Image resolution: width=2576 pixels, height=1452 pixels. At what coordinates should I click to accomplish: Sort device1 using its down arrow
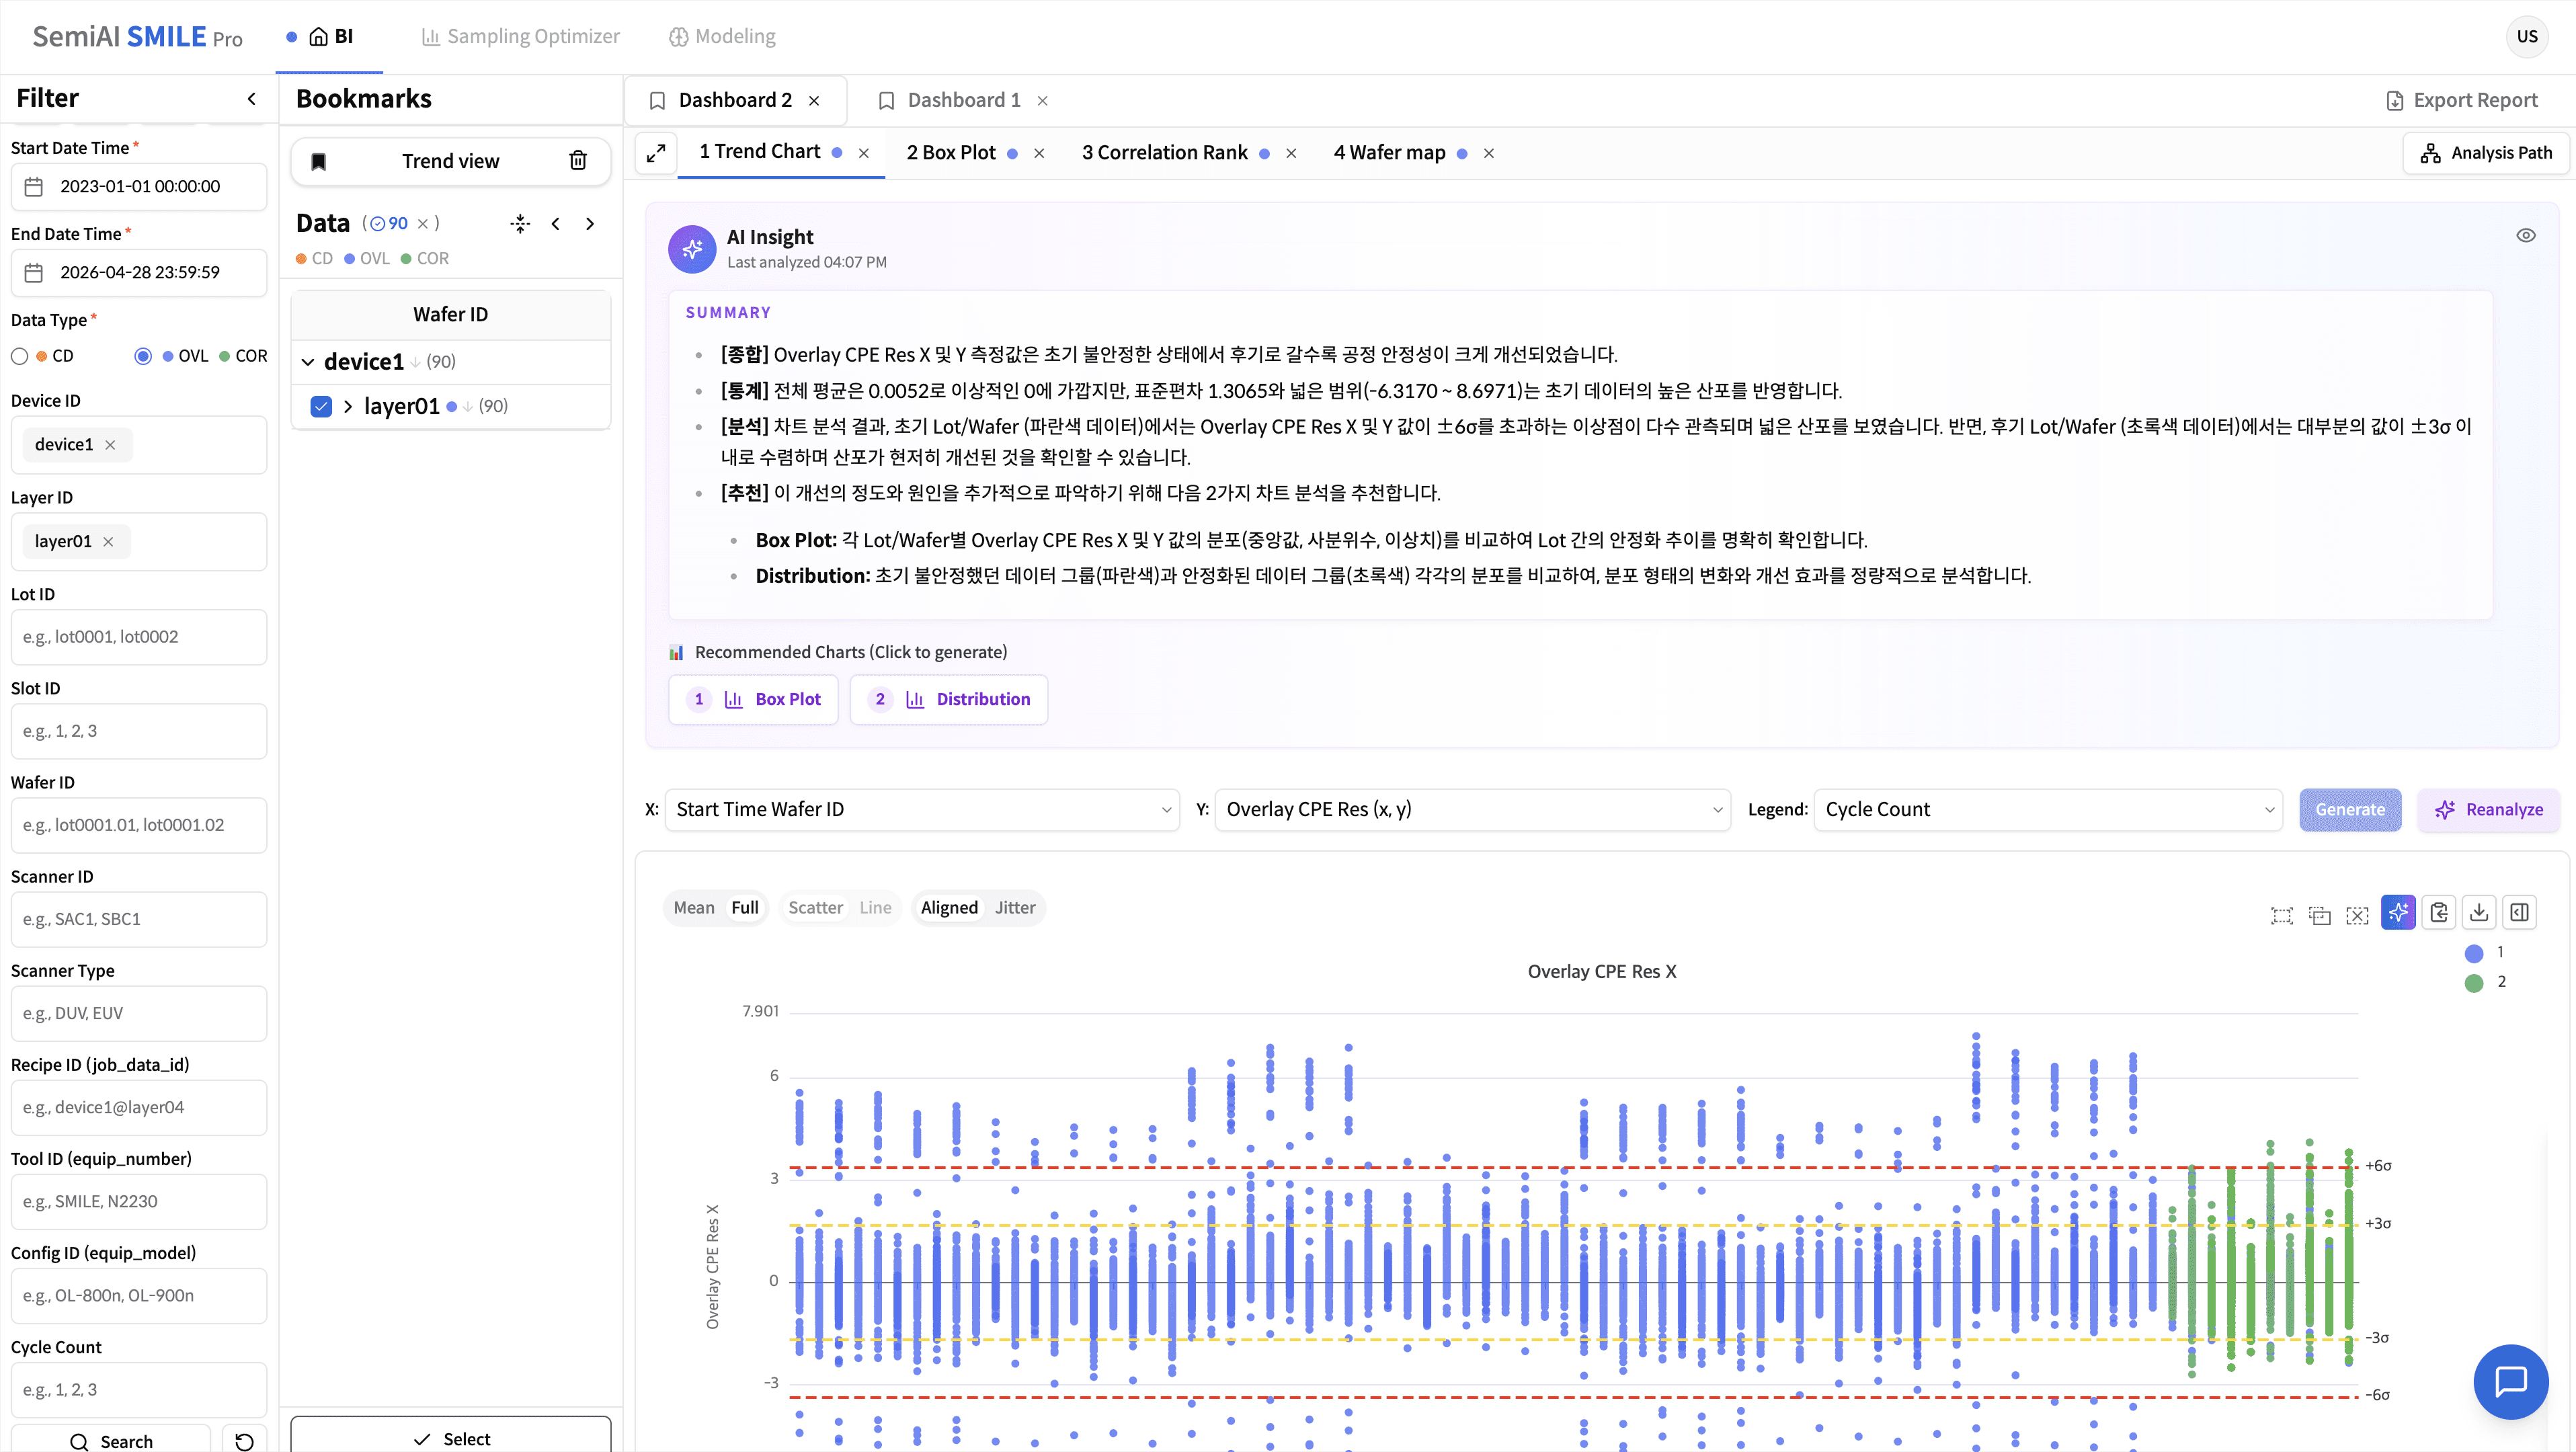pyautogui.click(x=415, y=362)
